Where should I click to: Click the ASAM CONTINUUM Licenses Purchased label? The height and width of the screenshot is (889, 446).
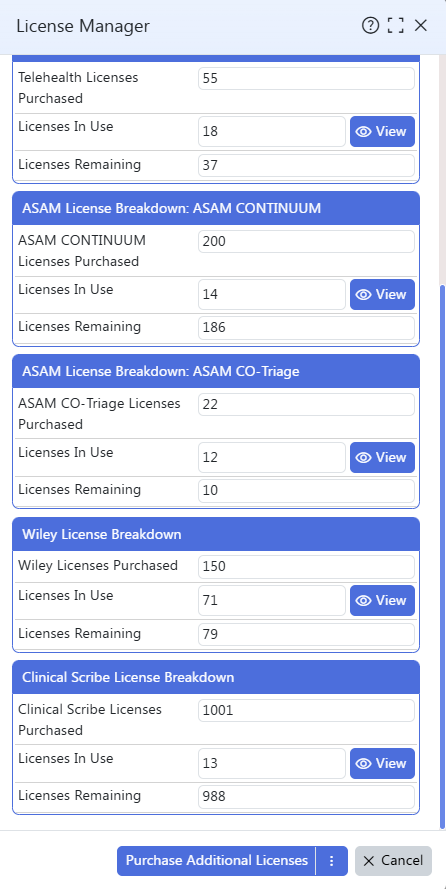click(x=82, y=251)
